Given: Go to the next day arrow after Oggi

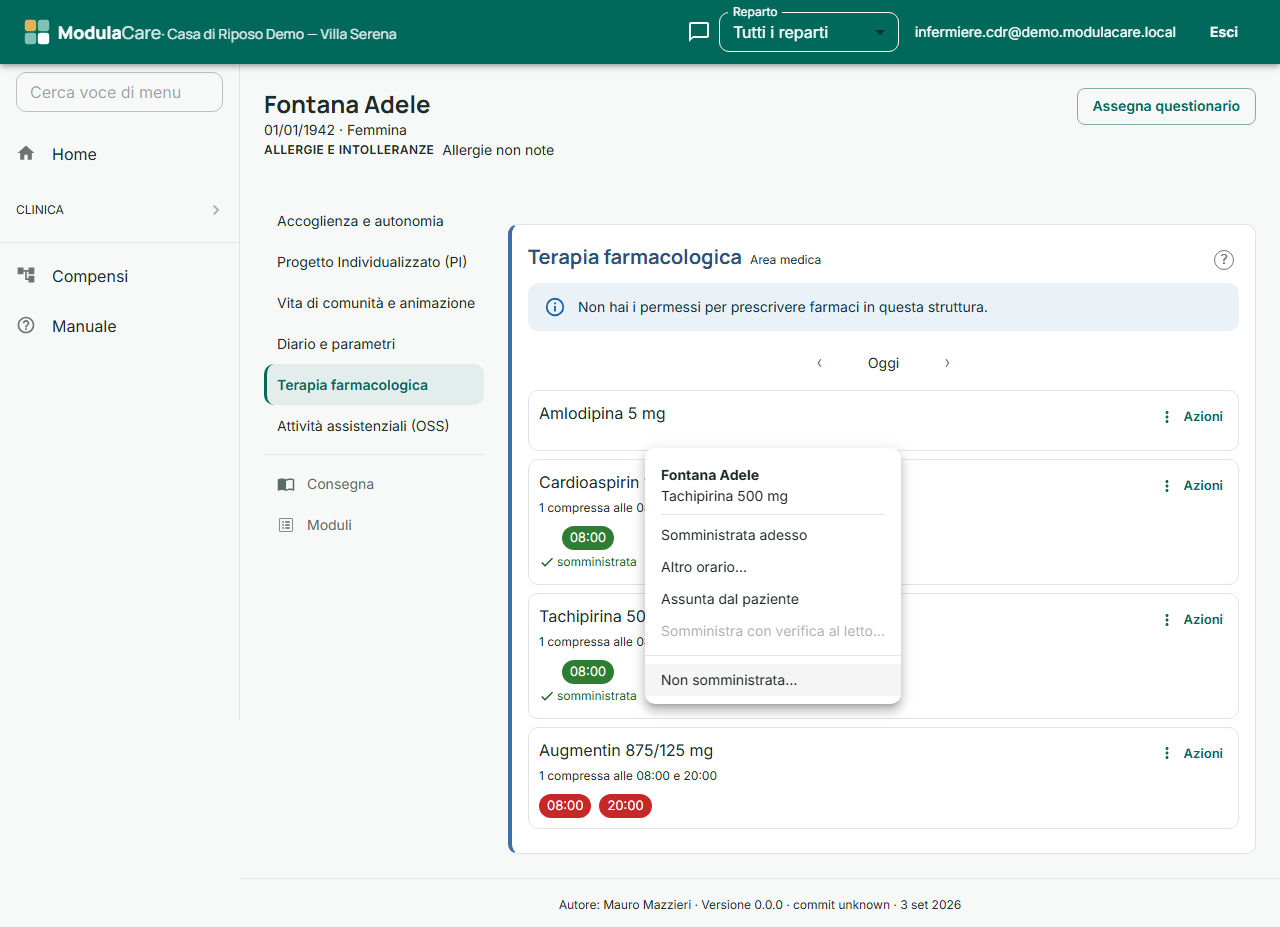Looking at the screenshot, I should tap(947, 363).
